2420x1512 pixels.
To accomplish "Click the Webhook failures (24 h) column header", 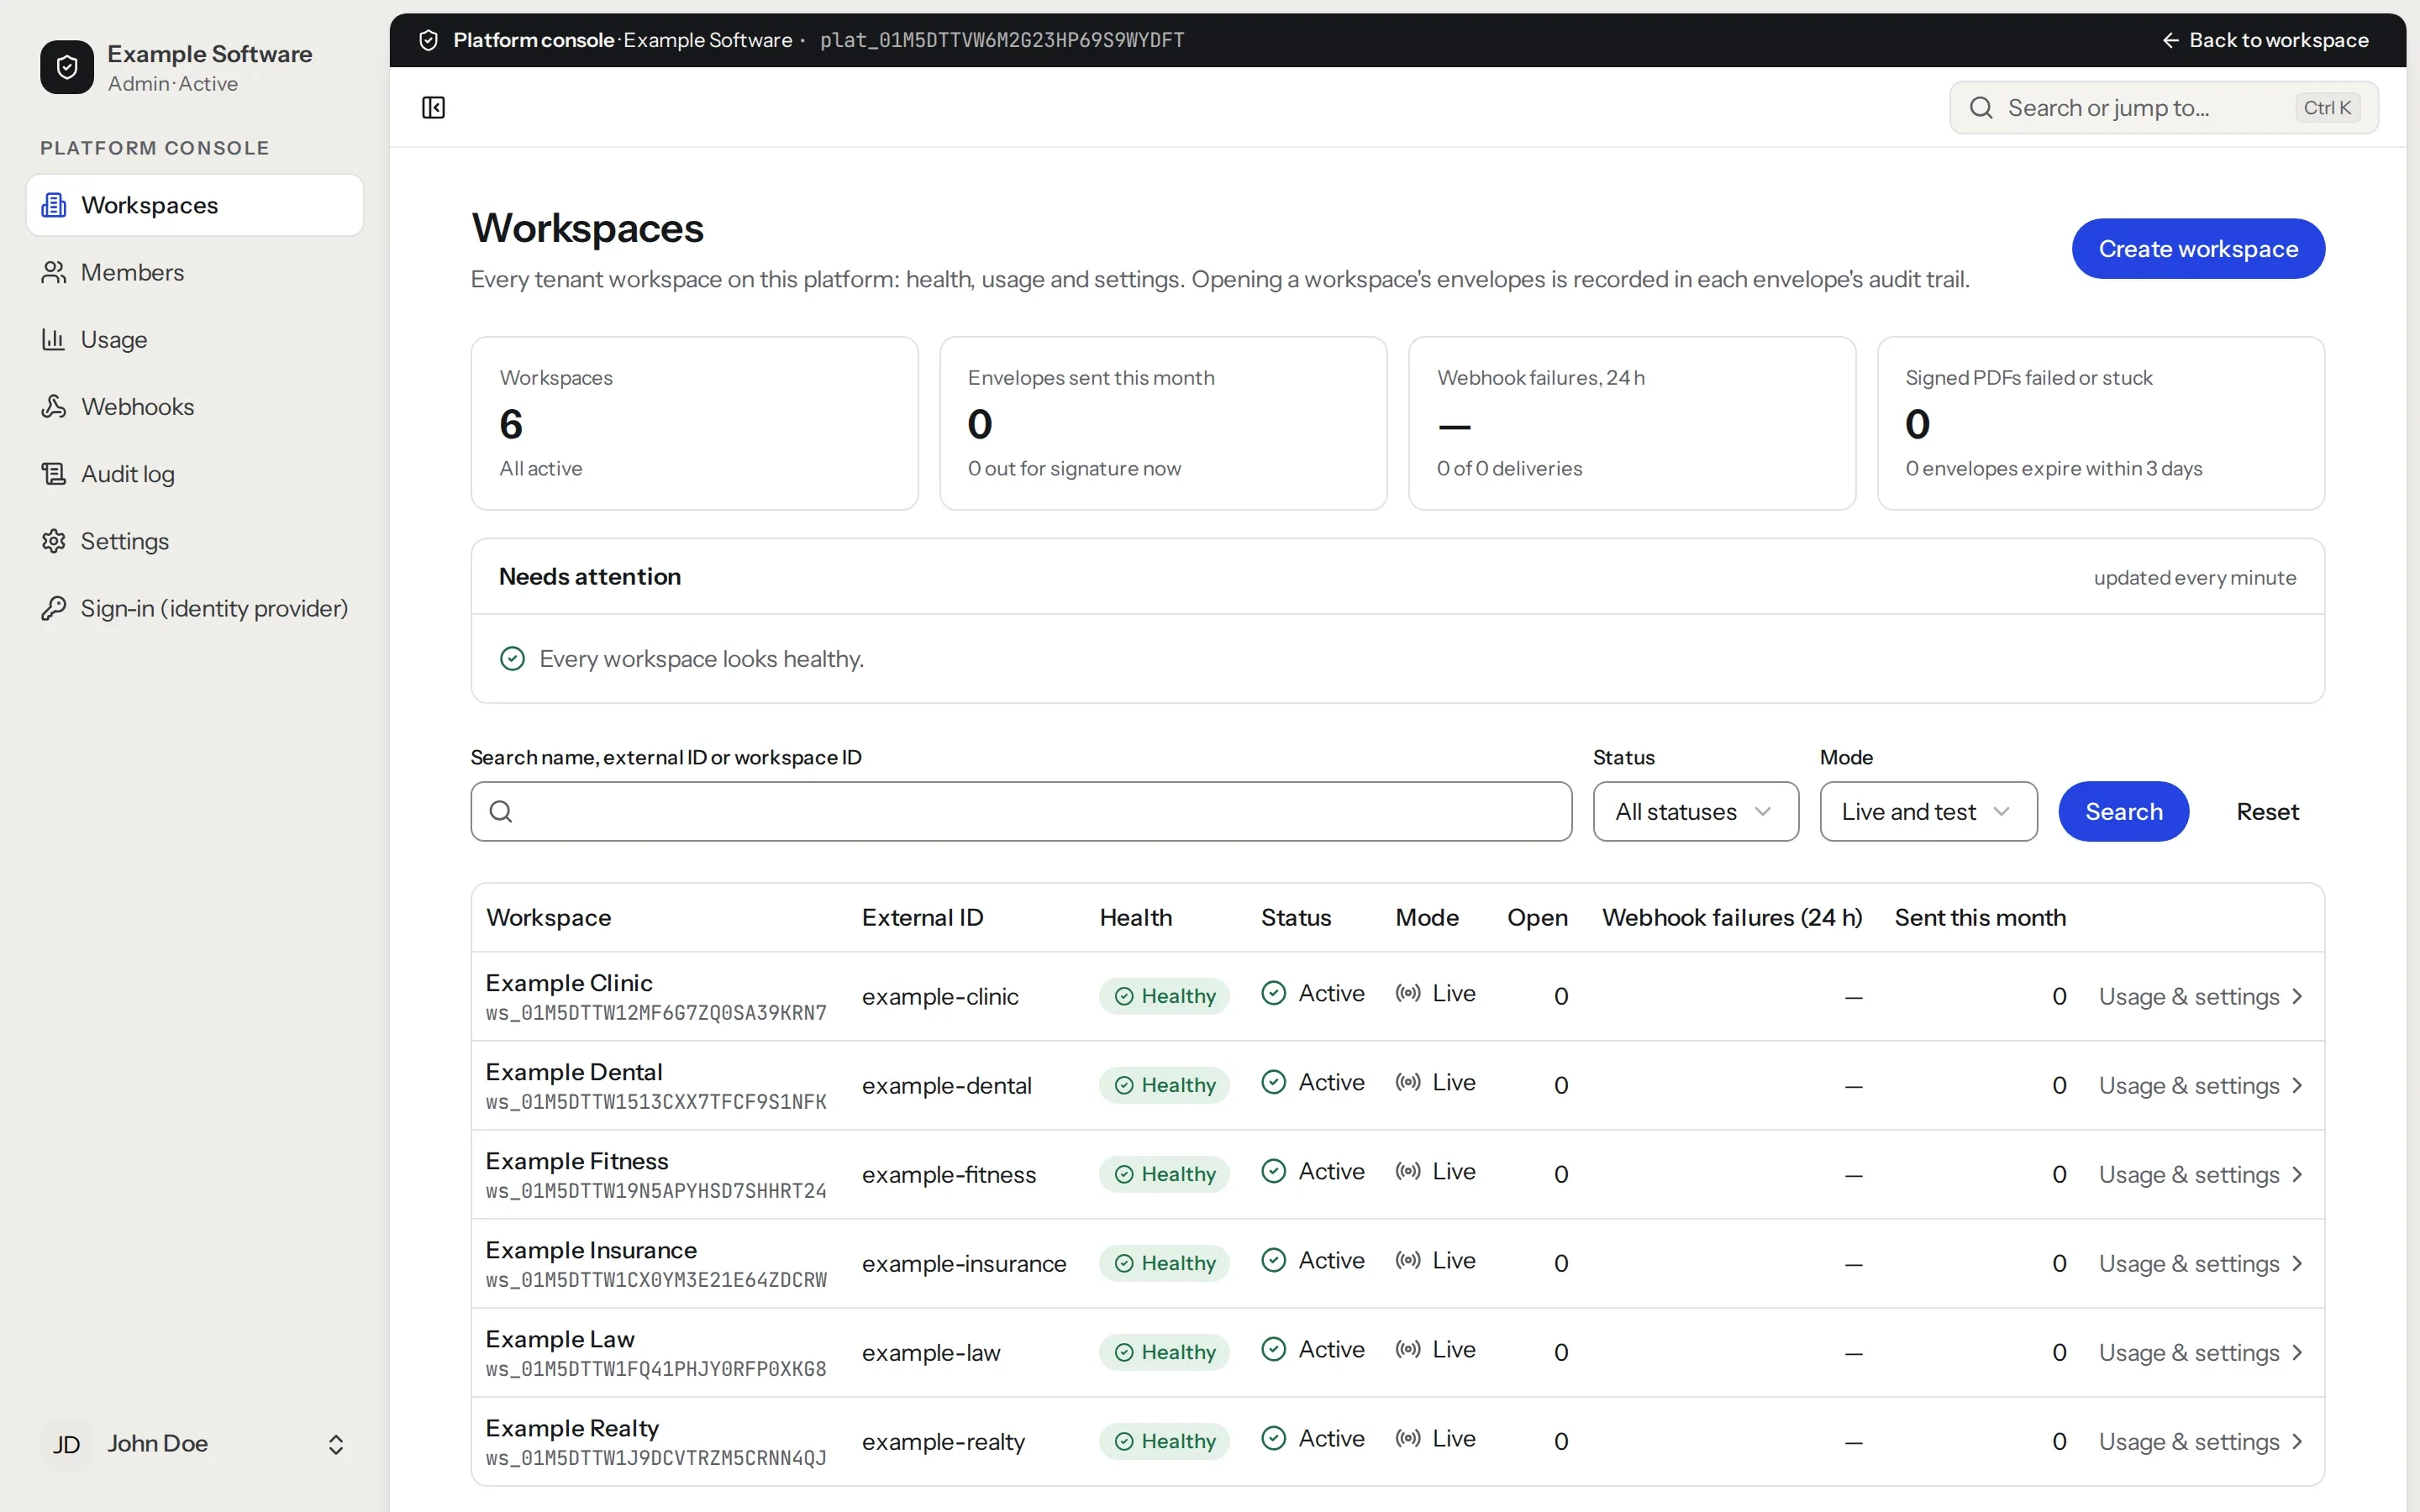I will pos(1732,917).
